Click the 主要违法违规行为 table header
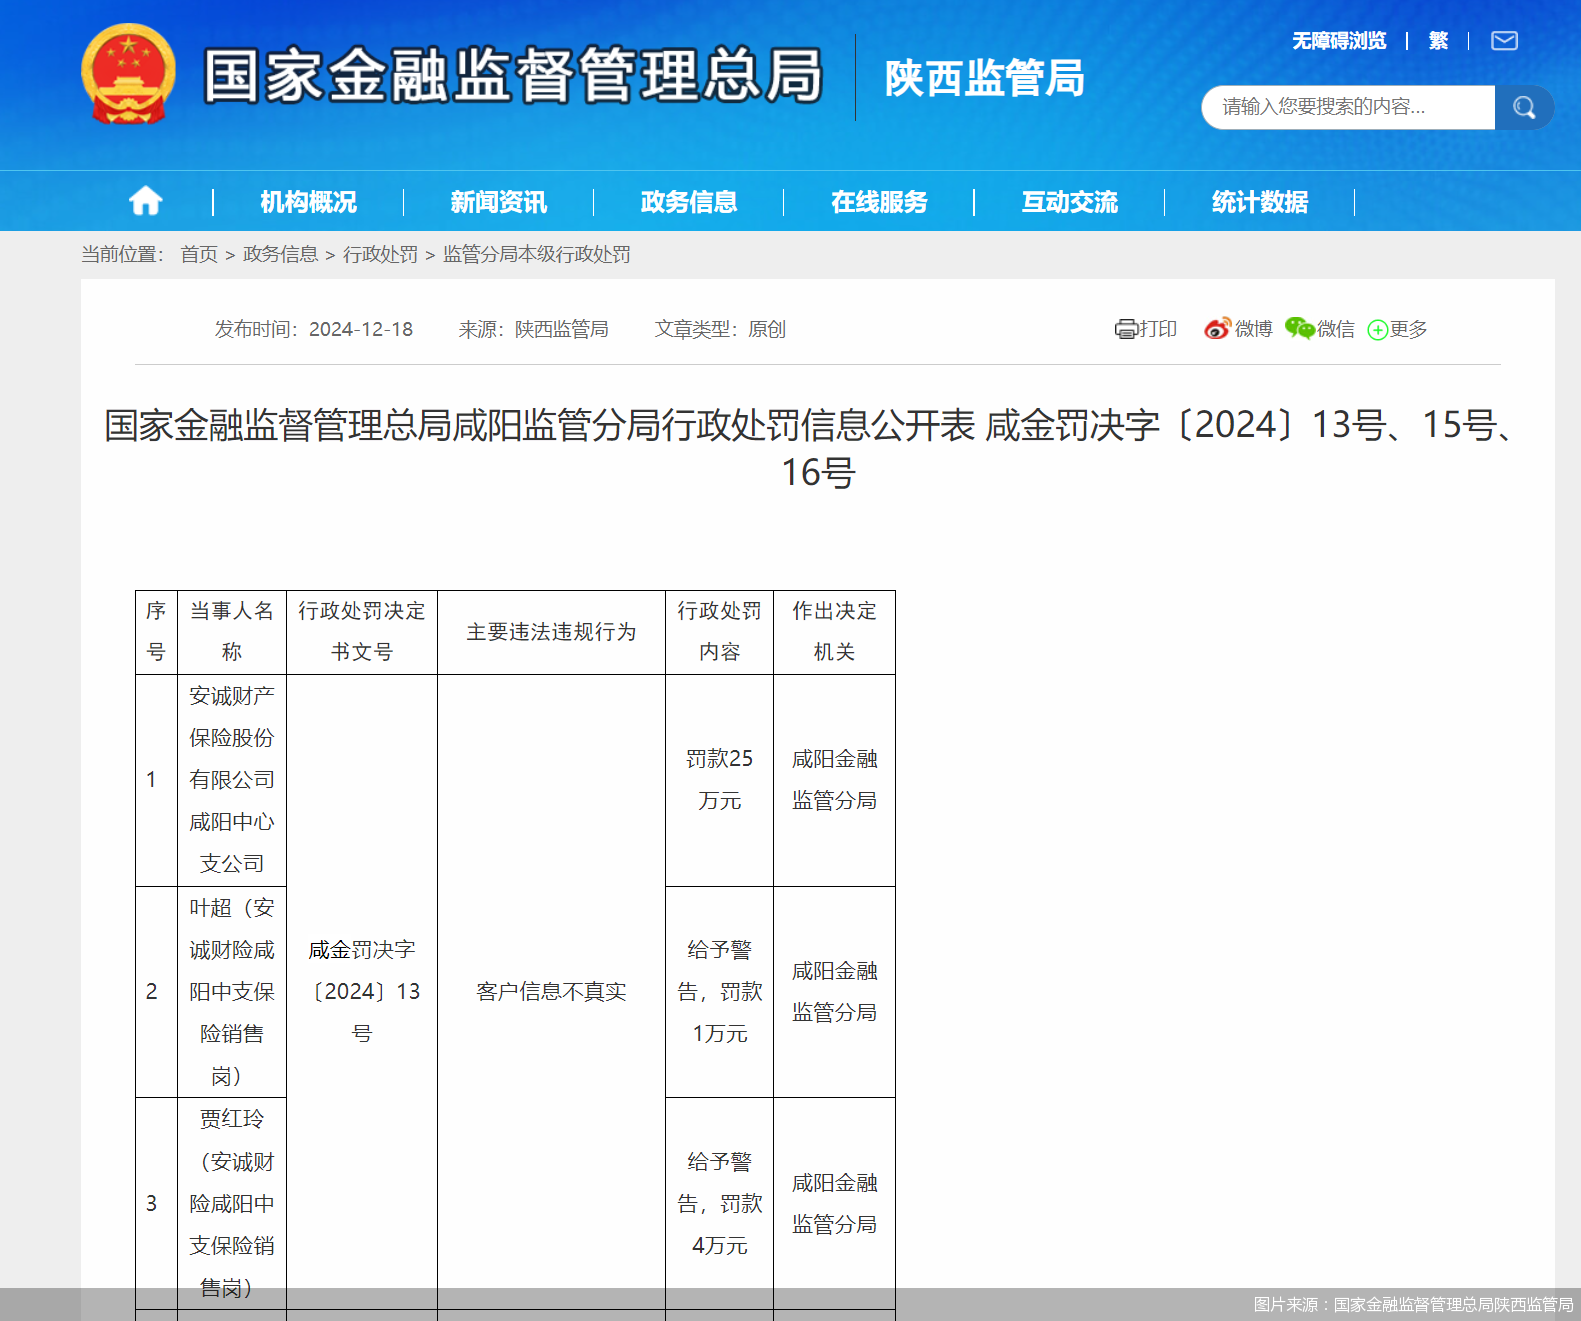The height and width of the screenshot is (1321, 1581). 551,632
